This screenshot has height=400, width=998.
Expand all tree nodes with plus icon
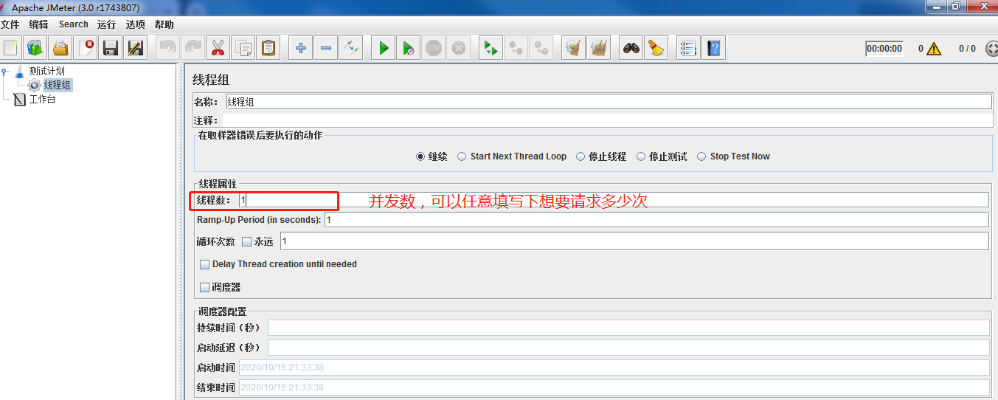pos(300,48)
